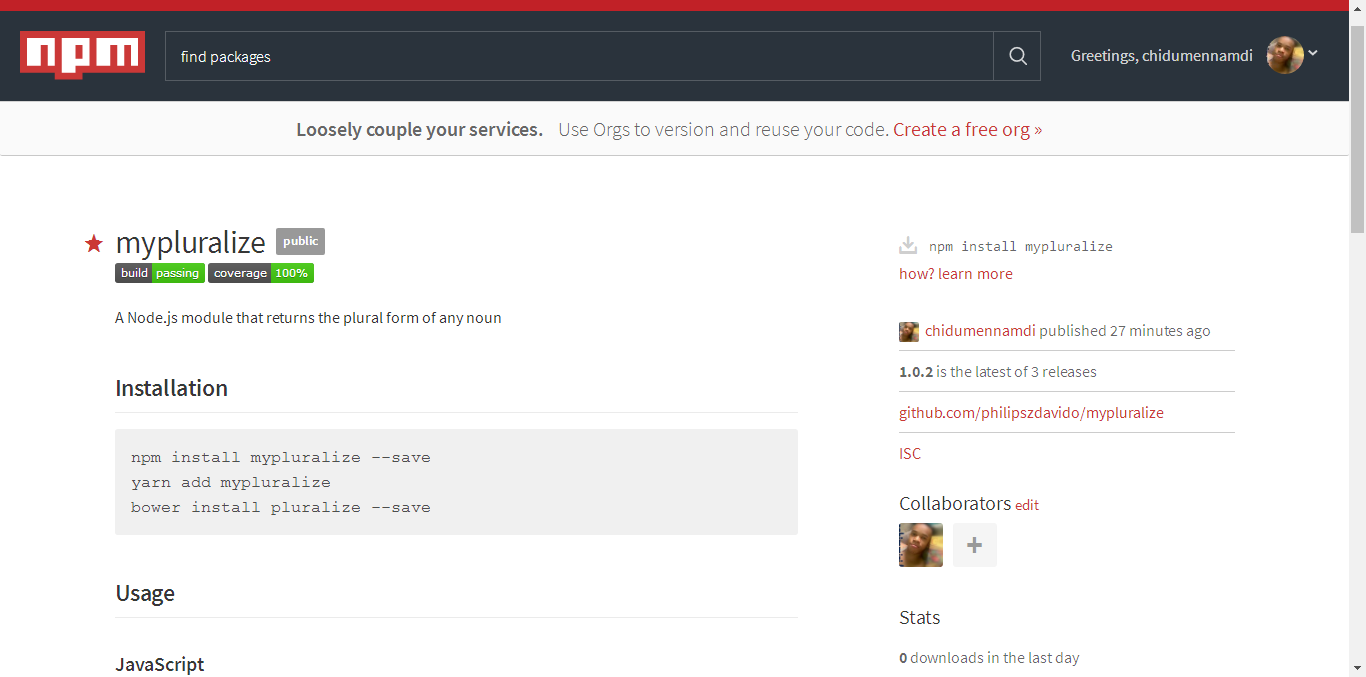
Task: Click the build passing badge
Action: 160,273
